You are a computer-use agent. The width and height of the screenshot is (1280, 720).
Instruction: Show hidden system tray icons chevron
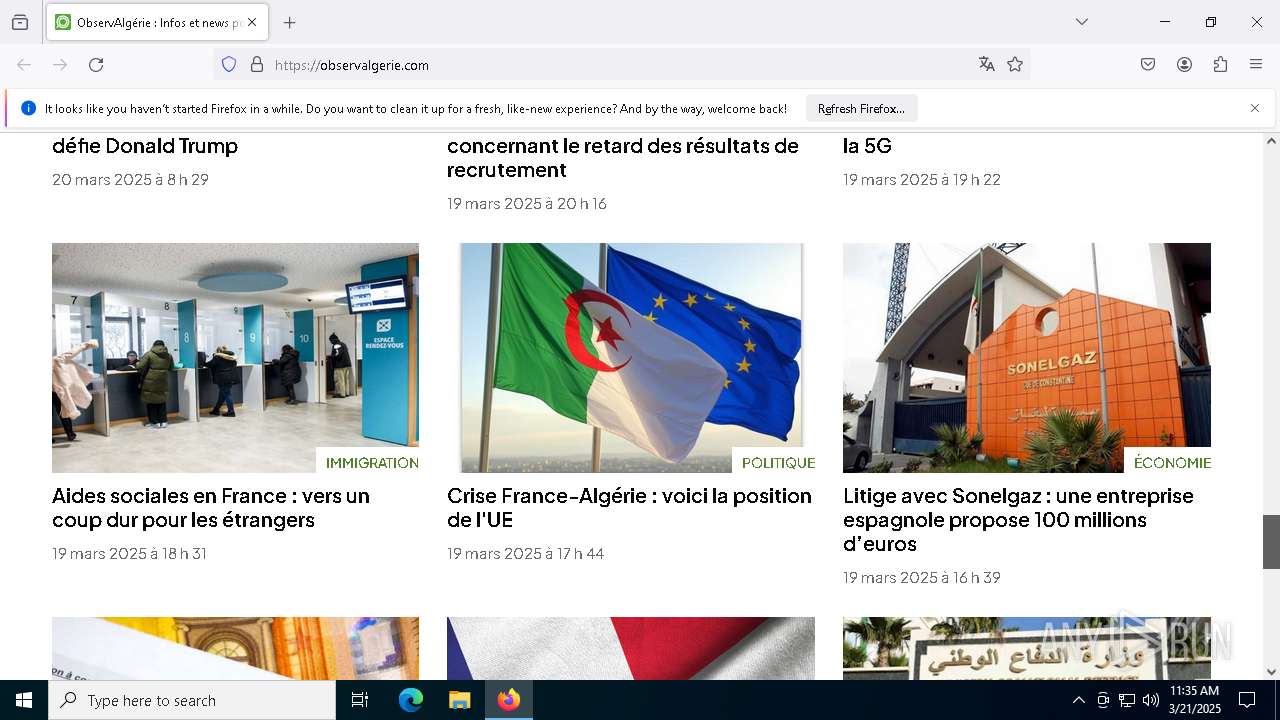(1078, 700)
